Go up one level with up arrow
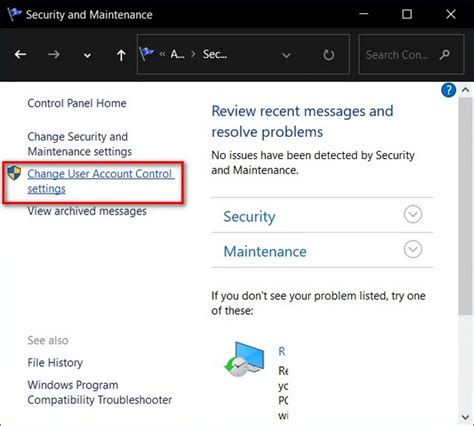The height and width of the screenshot is (426, 474). pyautogui.click(x=121, y=55)
